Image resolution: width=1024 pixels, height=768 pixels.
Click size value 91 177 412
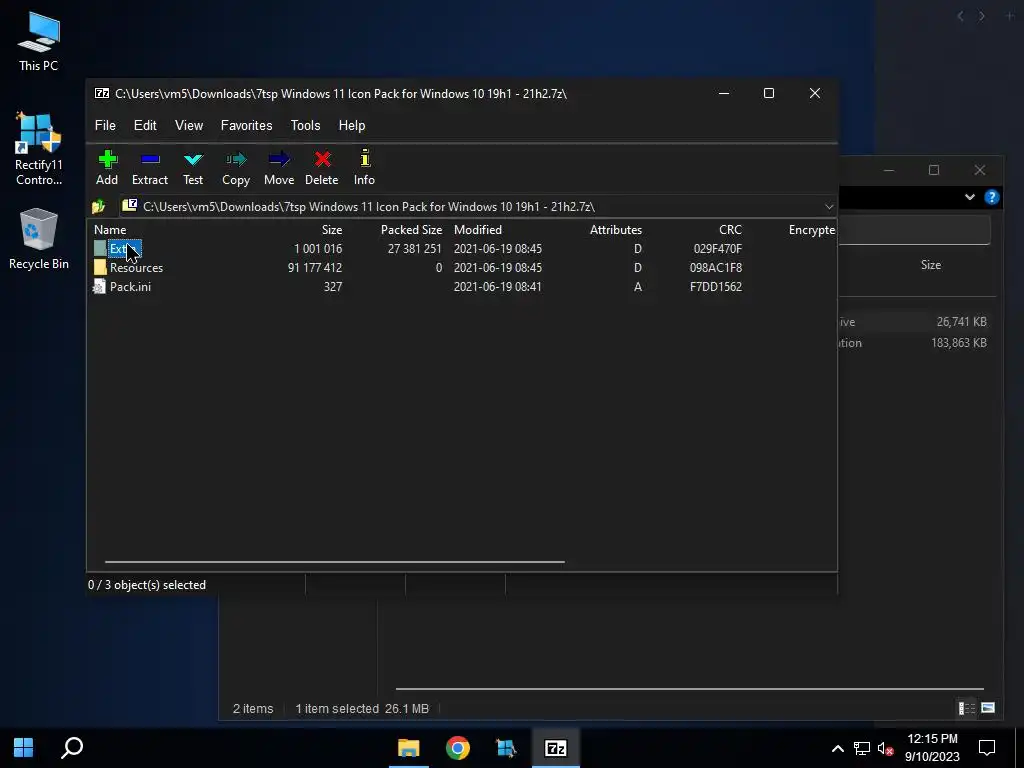tap(315, 268)
